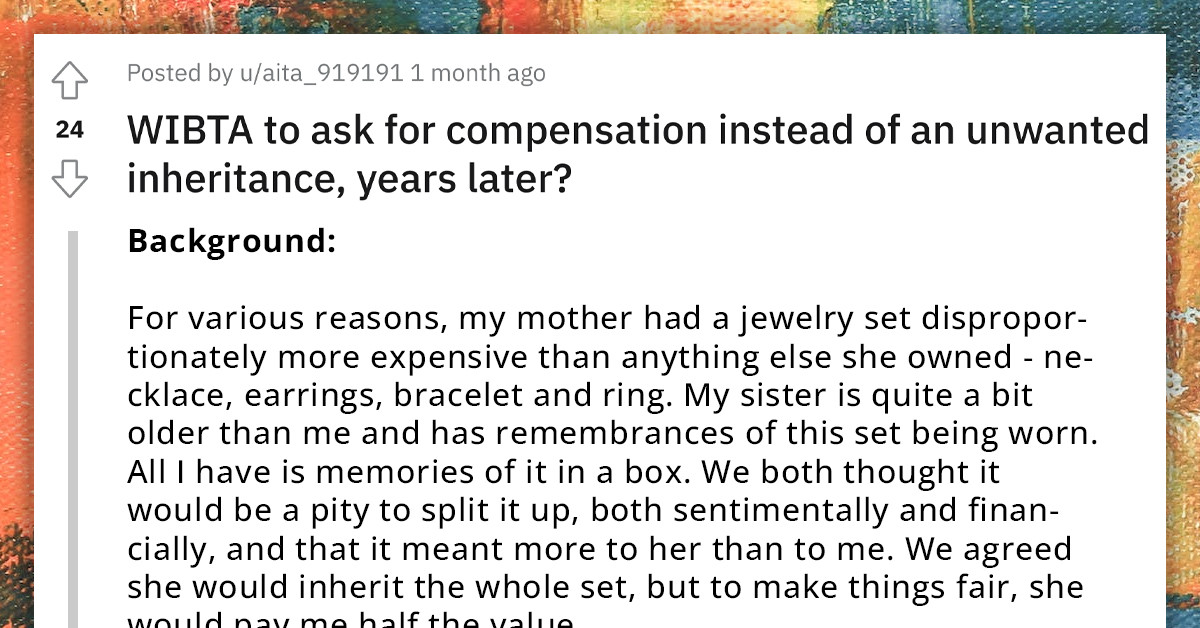1200x628 pixels.
Task: Click the post timestamp reading 1 month ago
Action: pos(478,73)
